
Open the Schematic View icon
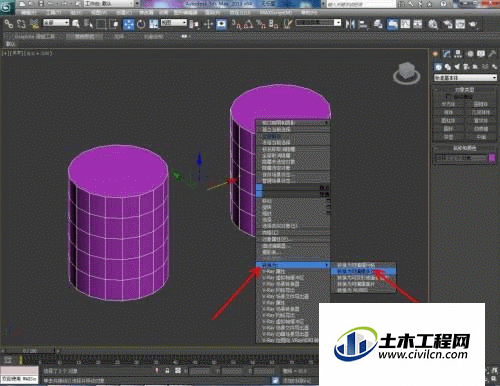click(x=418, y=24)
